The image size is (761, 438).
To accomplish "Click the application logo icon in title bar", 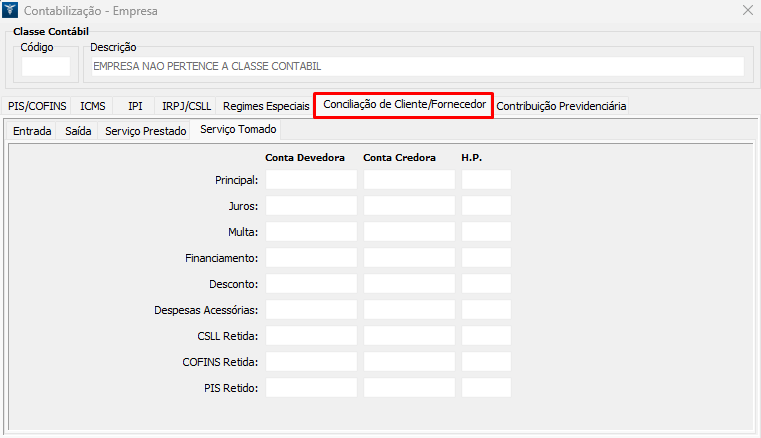I will (11, 11).
